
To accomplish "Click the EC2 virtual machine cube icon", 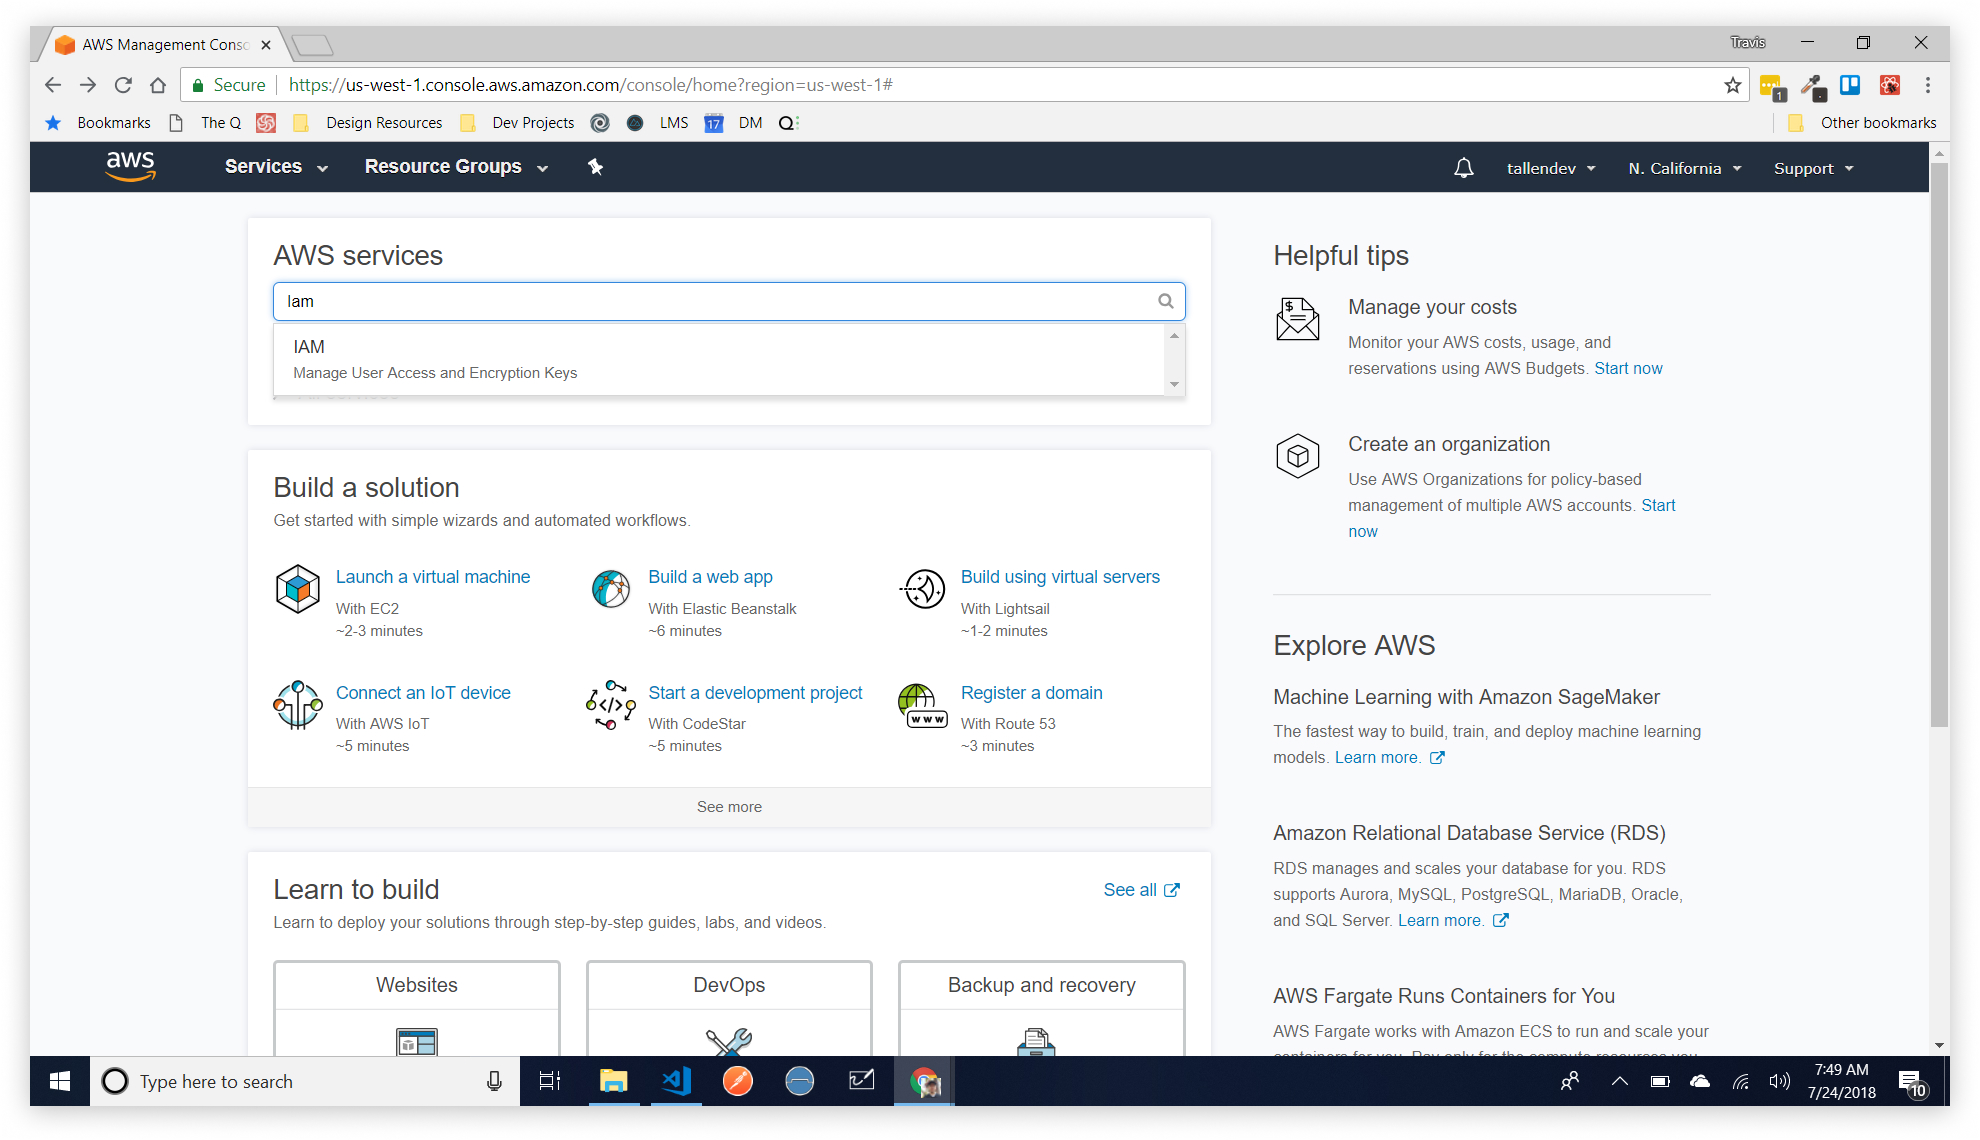I will point(297,589).
